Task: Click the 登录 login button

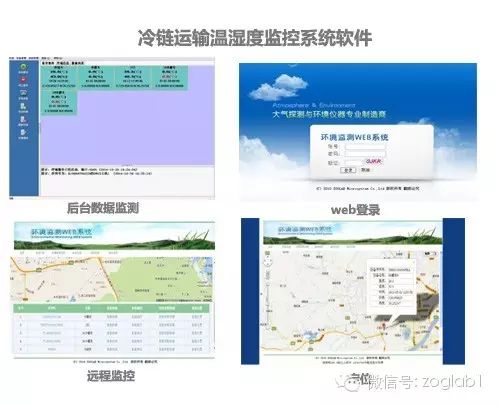Action: [348, 170]
